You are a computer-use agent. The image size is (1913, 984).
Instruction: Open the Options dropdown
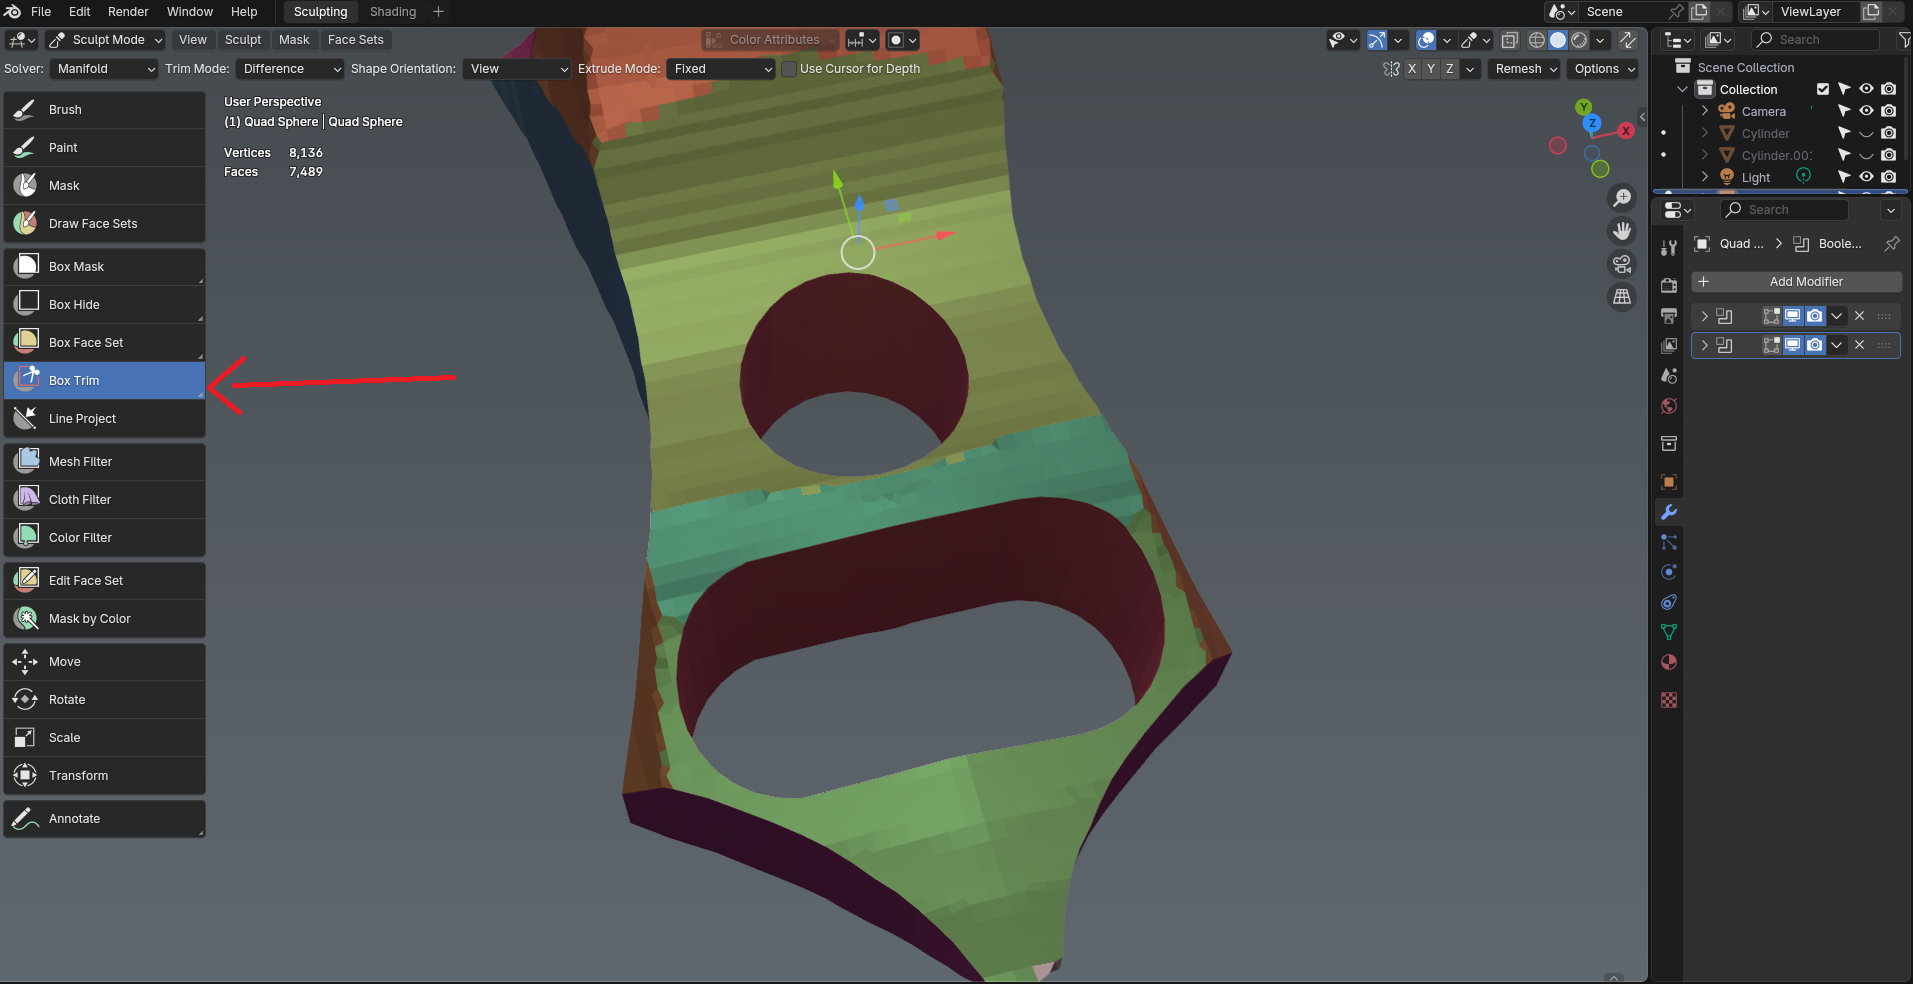tap(1602, 69)
